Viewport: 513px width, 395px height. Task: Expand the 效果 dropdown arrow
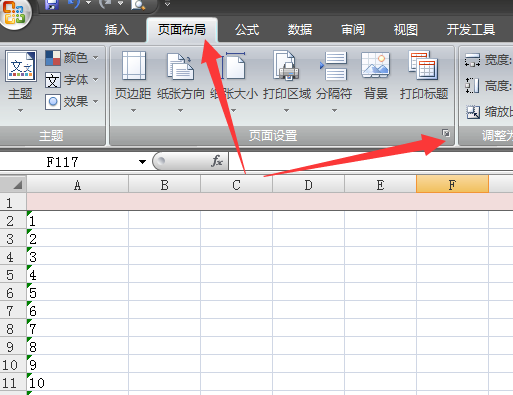click(x=96, y=101)
